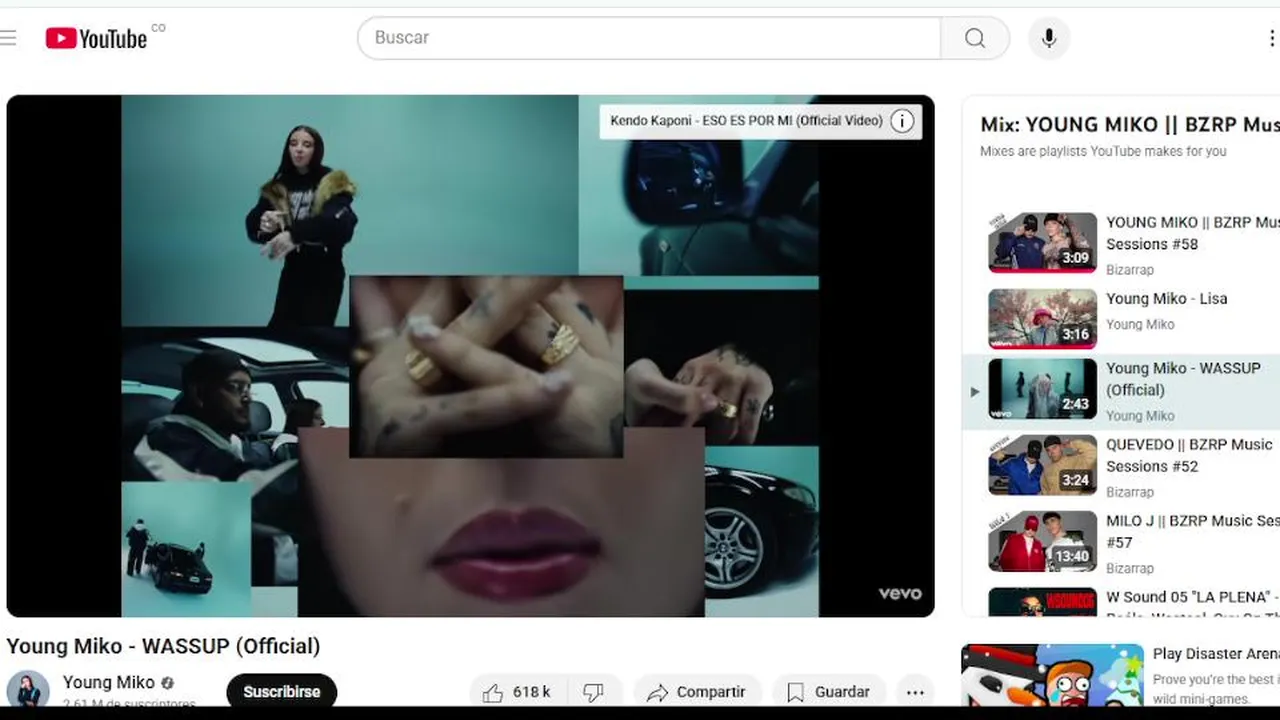1280x720 pixels.
Task: Click the video title Young Miko - WASSUP (Official)
Action: tap(163, 646)
